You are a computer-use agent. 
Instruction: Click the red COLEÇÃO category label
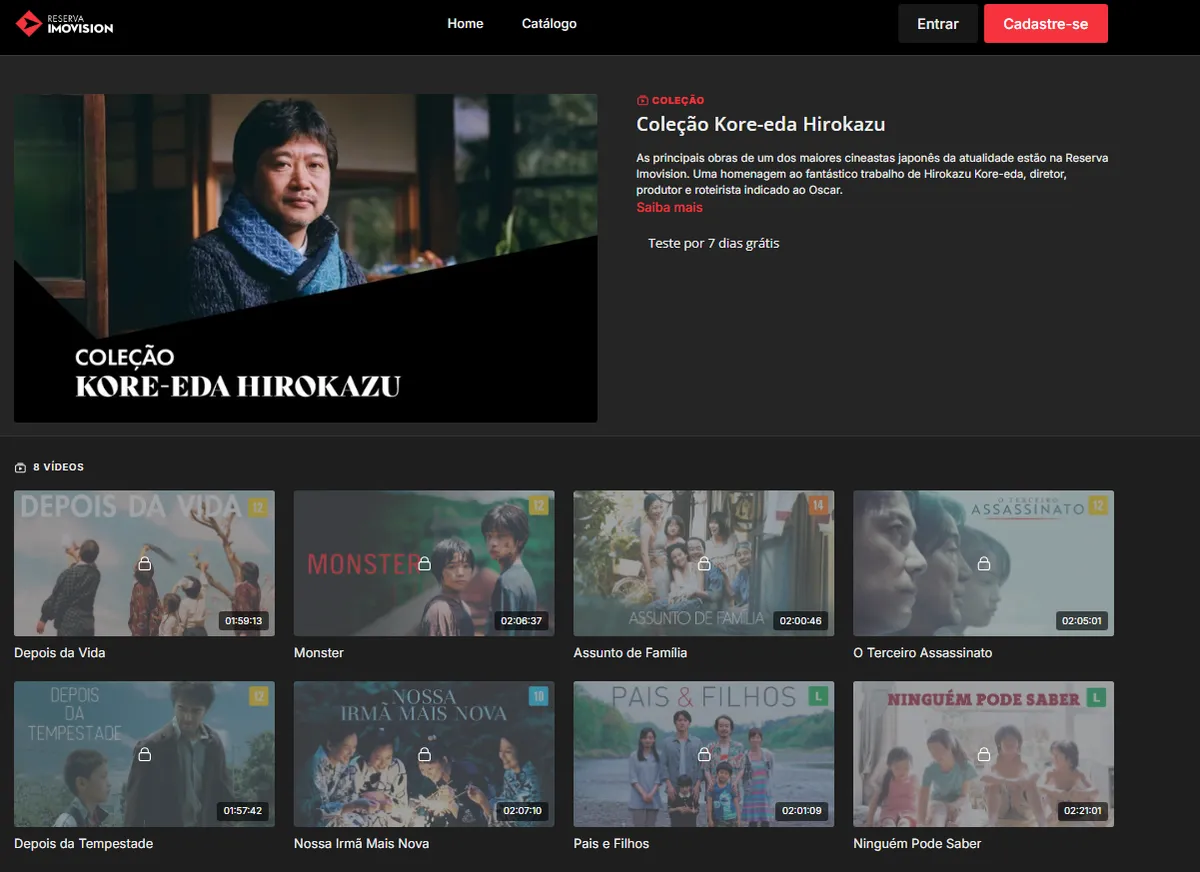click(x=678, y=101)
